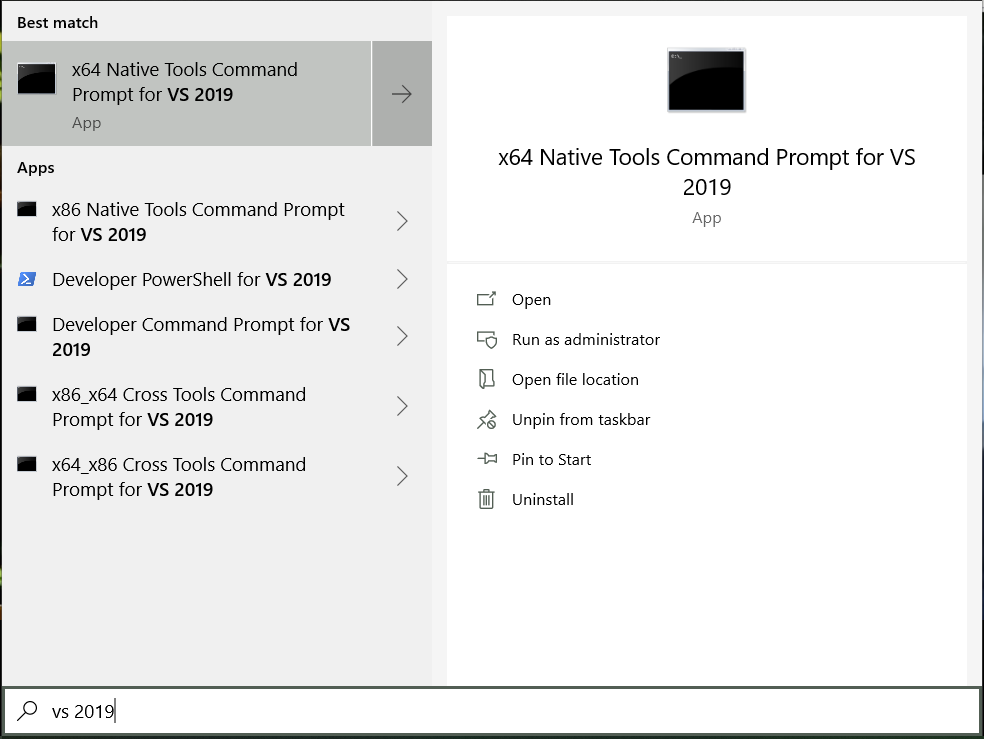Image resolution: width=984 pixels, height=739 pixels.
Task: Expand options for x86 Native Tools Command Prompt
Action: pyautogui.click(x=403, y=221)
